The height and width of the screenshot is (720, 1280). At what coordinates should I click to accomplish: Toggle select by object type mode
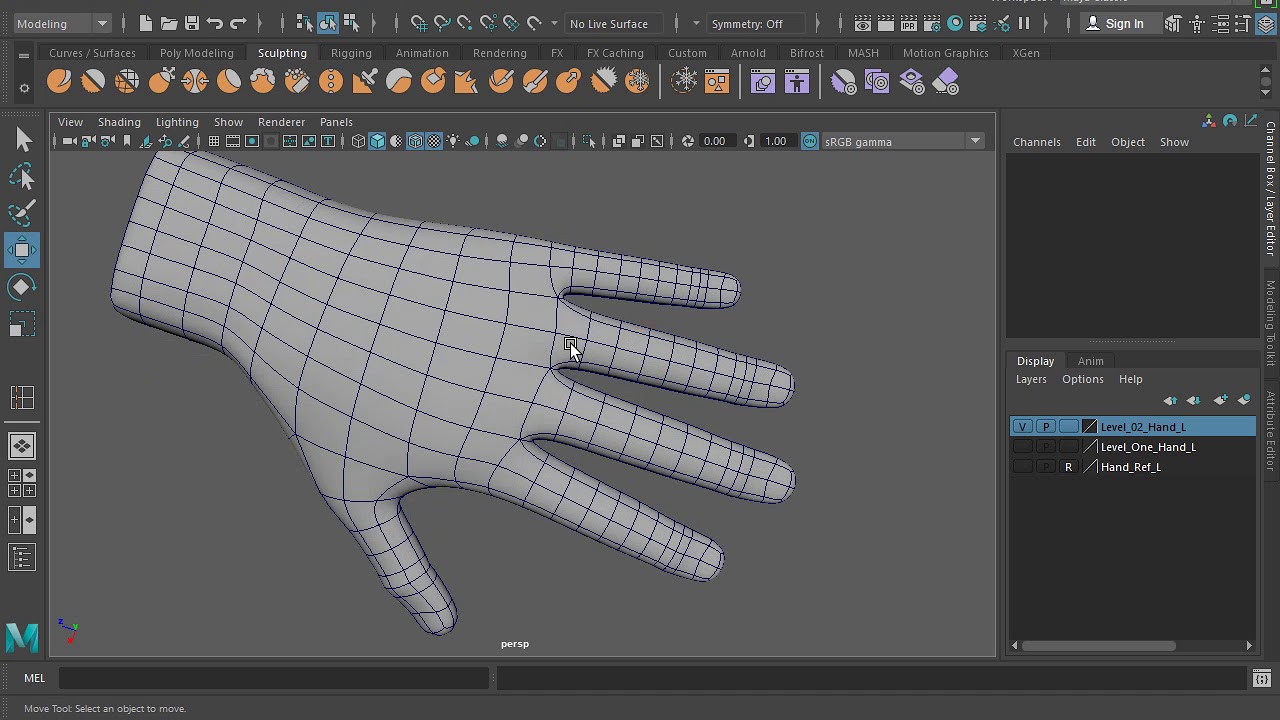(328, 23)
